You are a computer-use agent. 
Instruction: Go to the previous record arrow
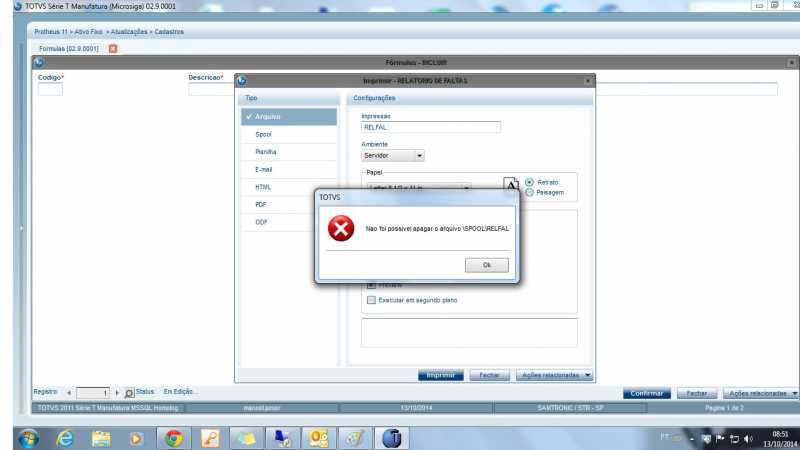point(69,393)
